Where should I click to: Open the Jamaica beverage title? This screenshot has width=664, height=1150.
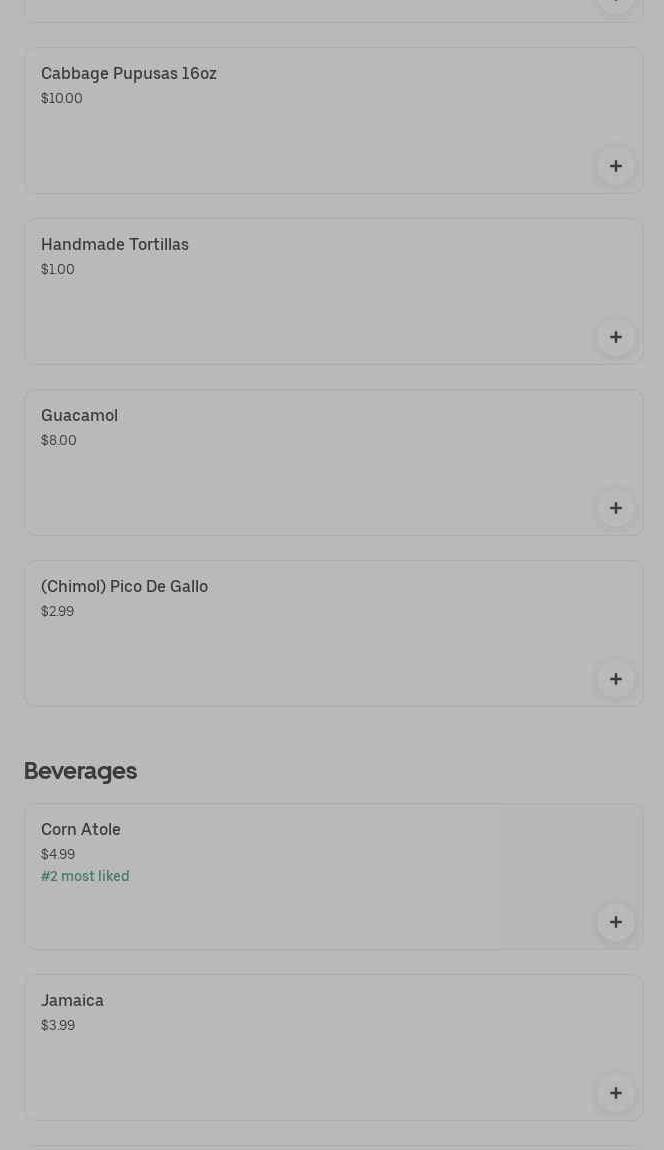click(x=72, y=1001)
